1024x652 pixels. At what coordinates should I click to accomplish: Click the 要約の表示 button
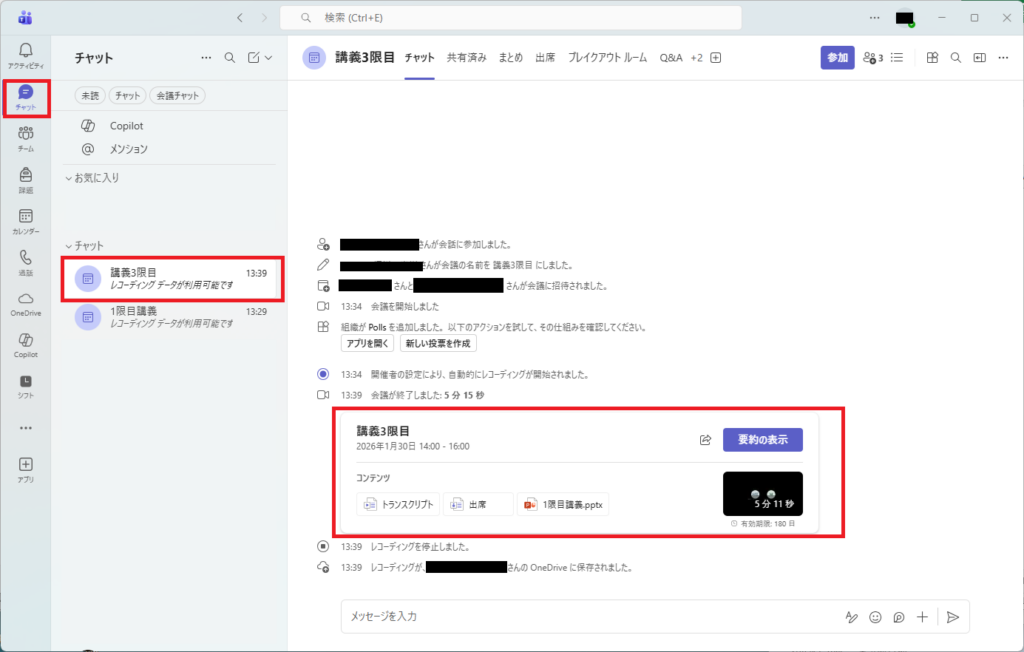pyautogui.click(x=762, y=440)
